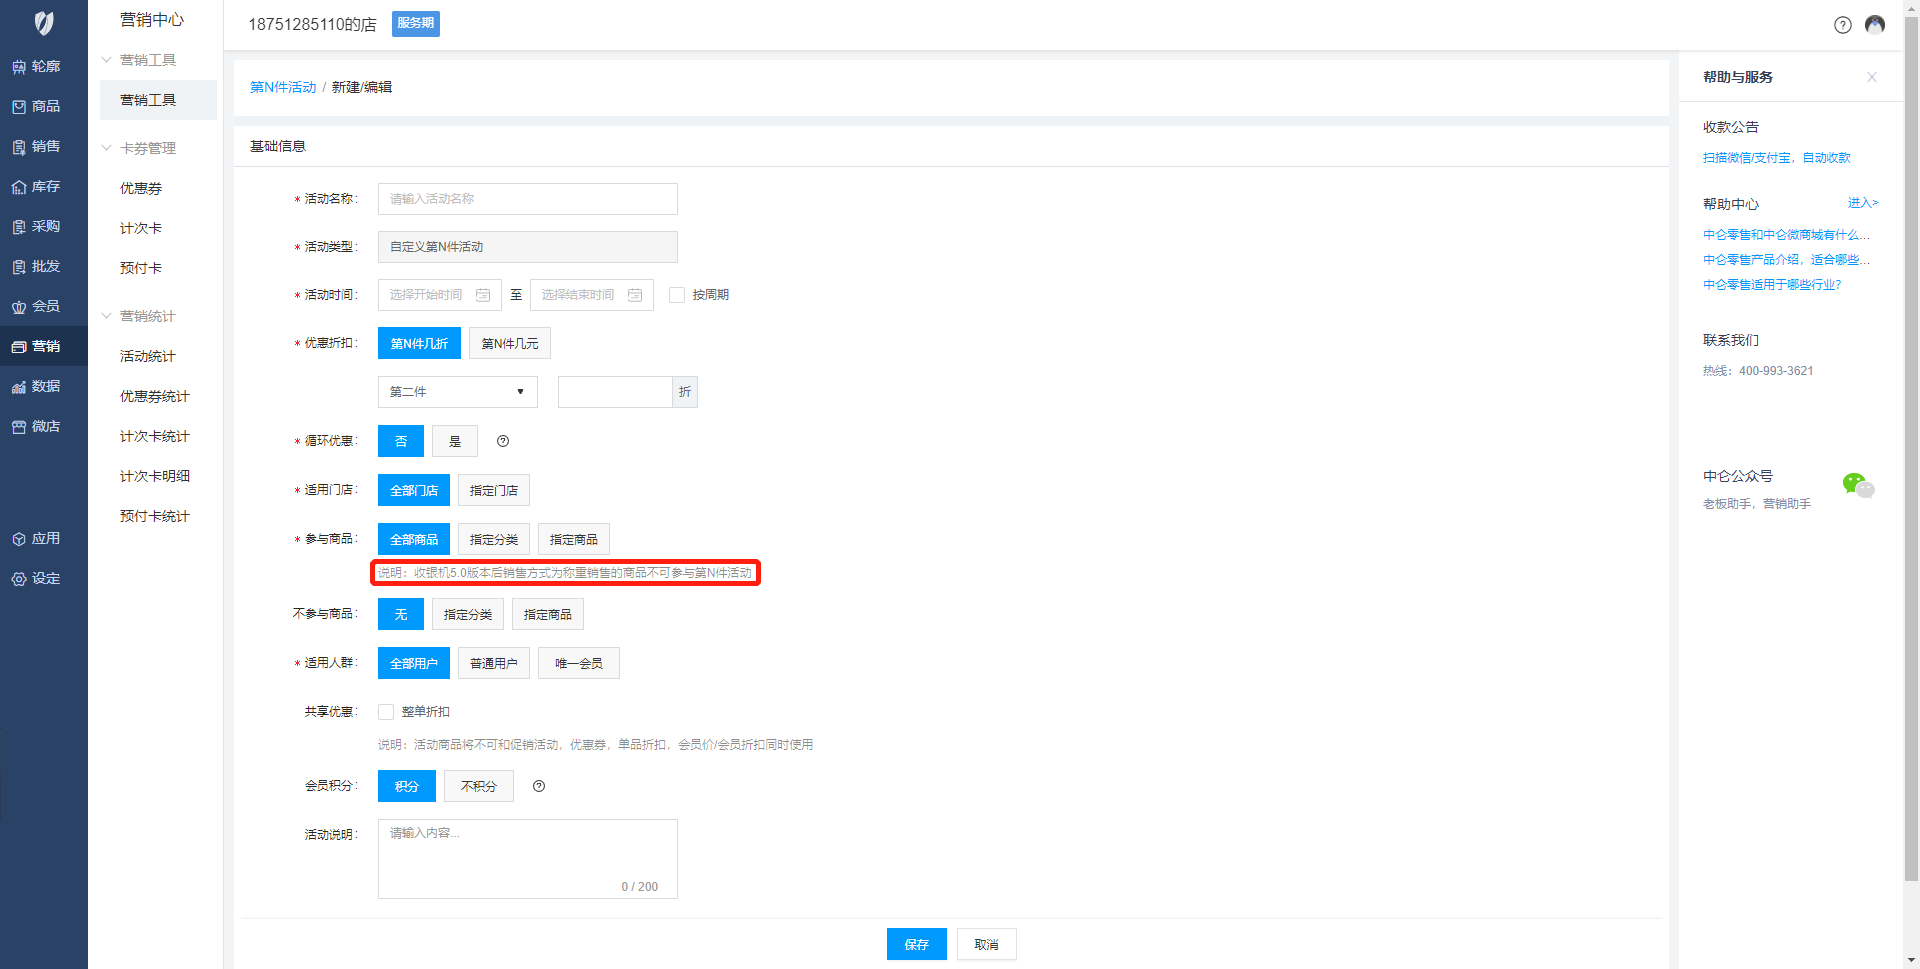Open the 第二件 dropdown
The width and height of the screenshot is (1920, 969).
coord(457,392)
